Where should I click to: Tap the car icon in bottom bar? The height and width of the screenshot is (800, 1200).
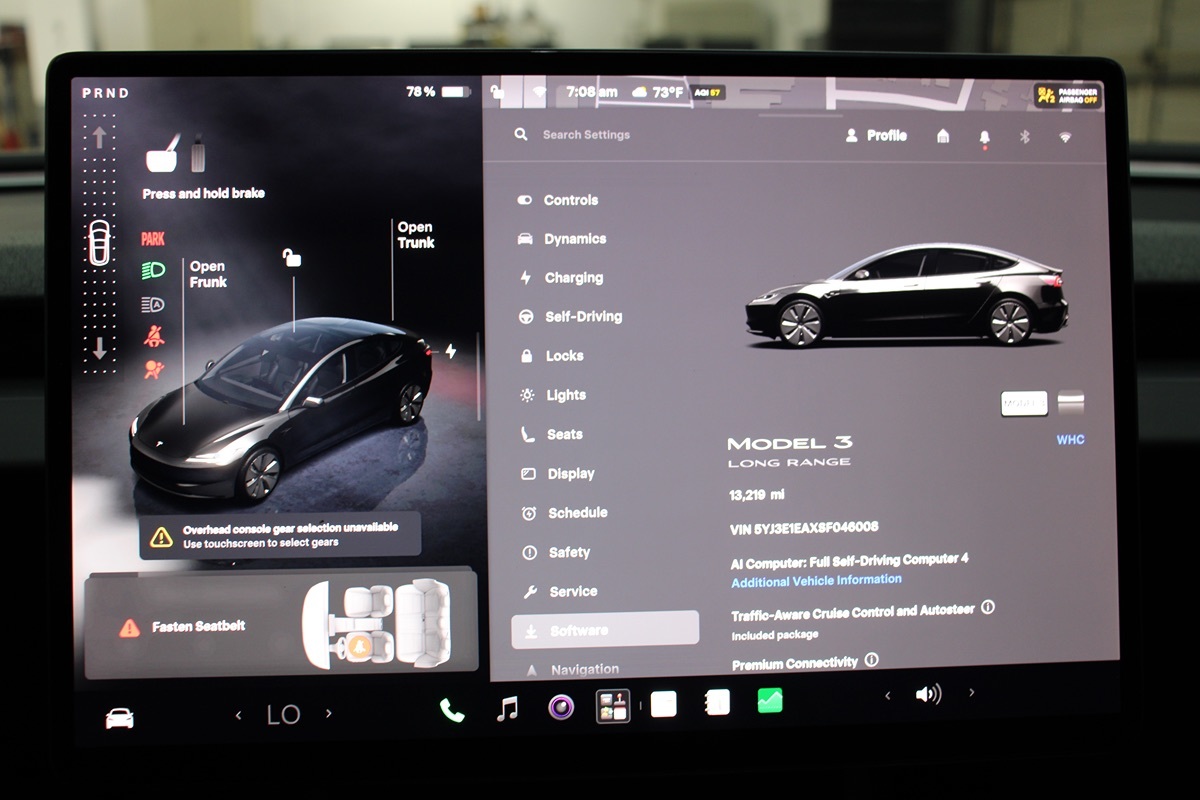point(119,718)
